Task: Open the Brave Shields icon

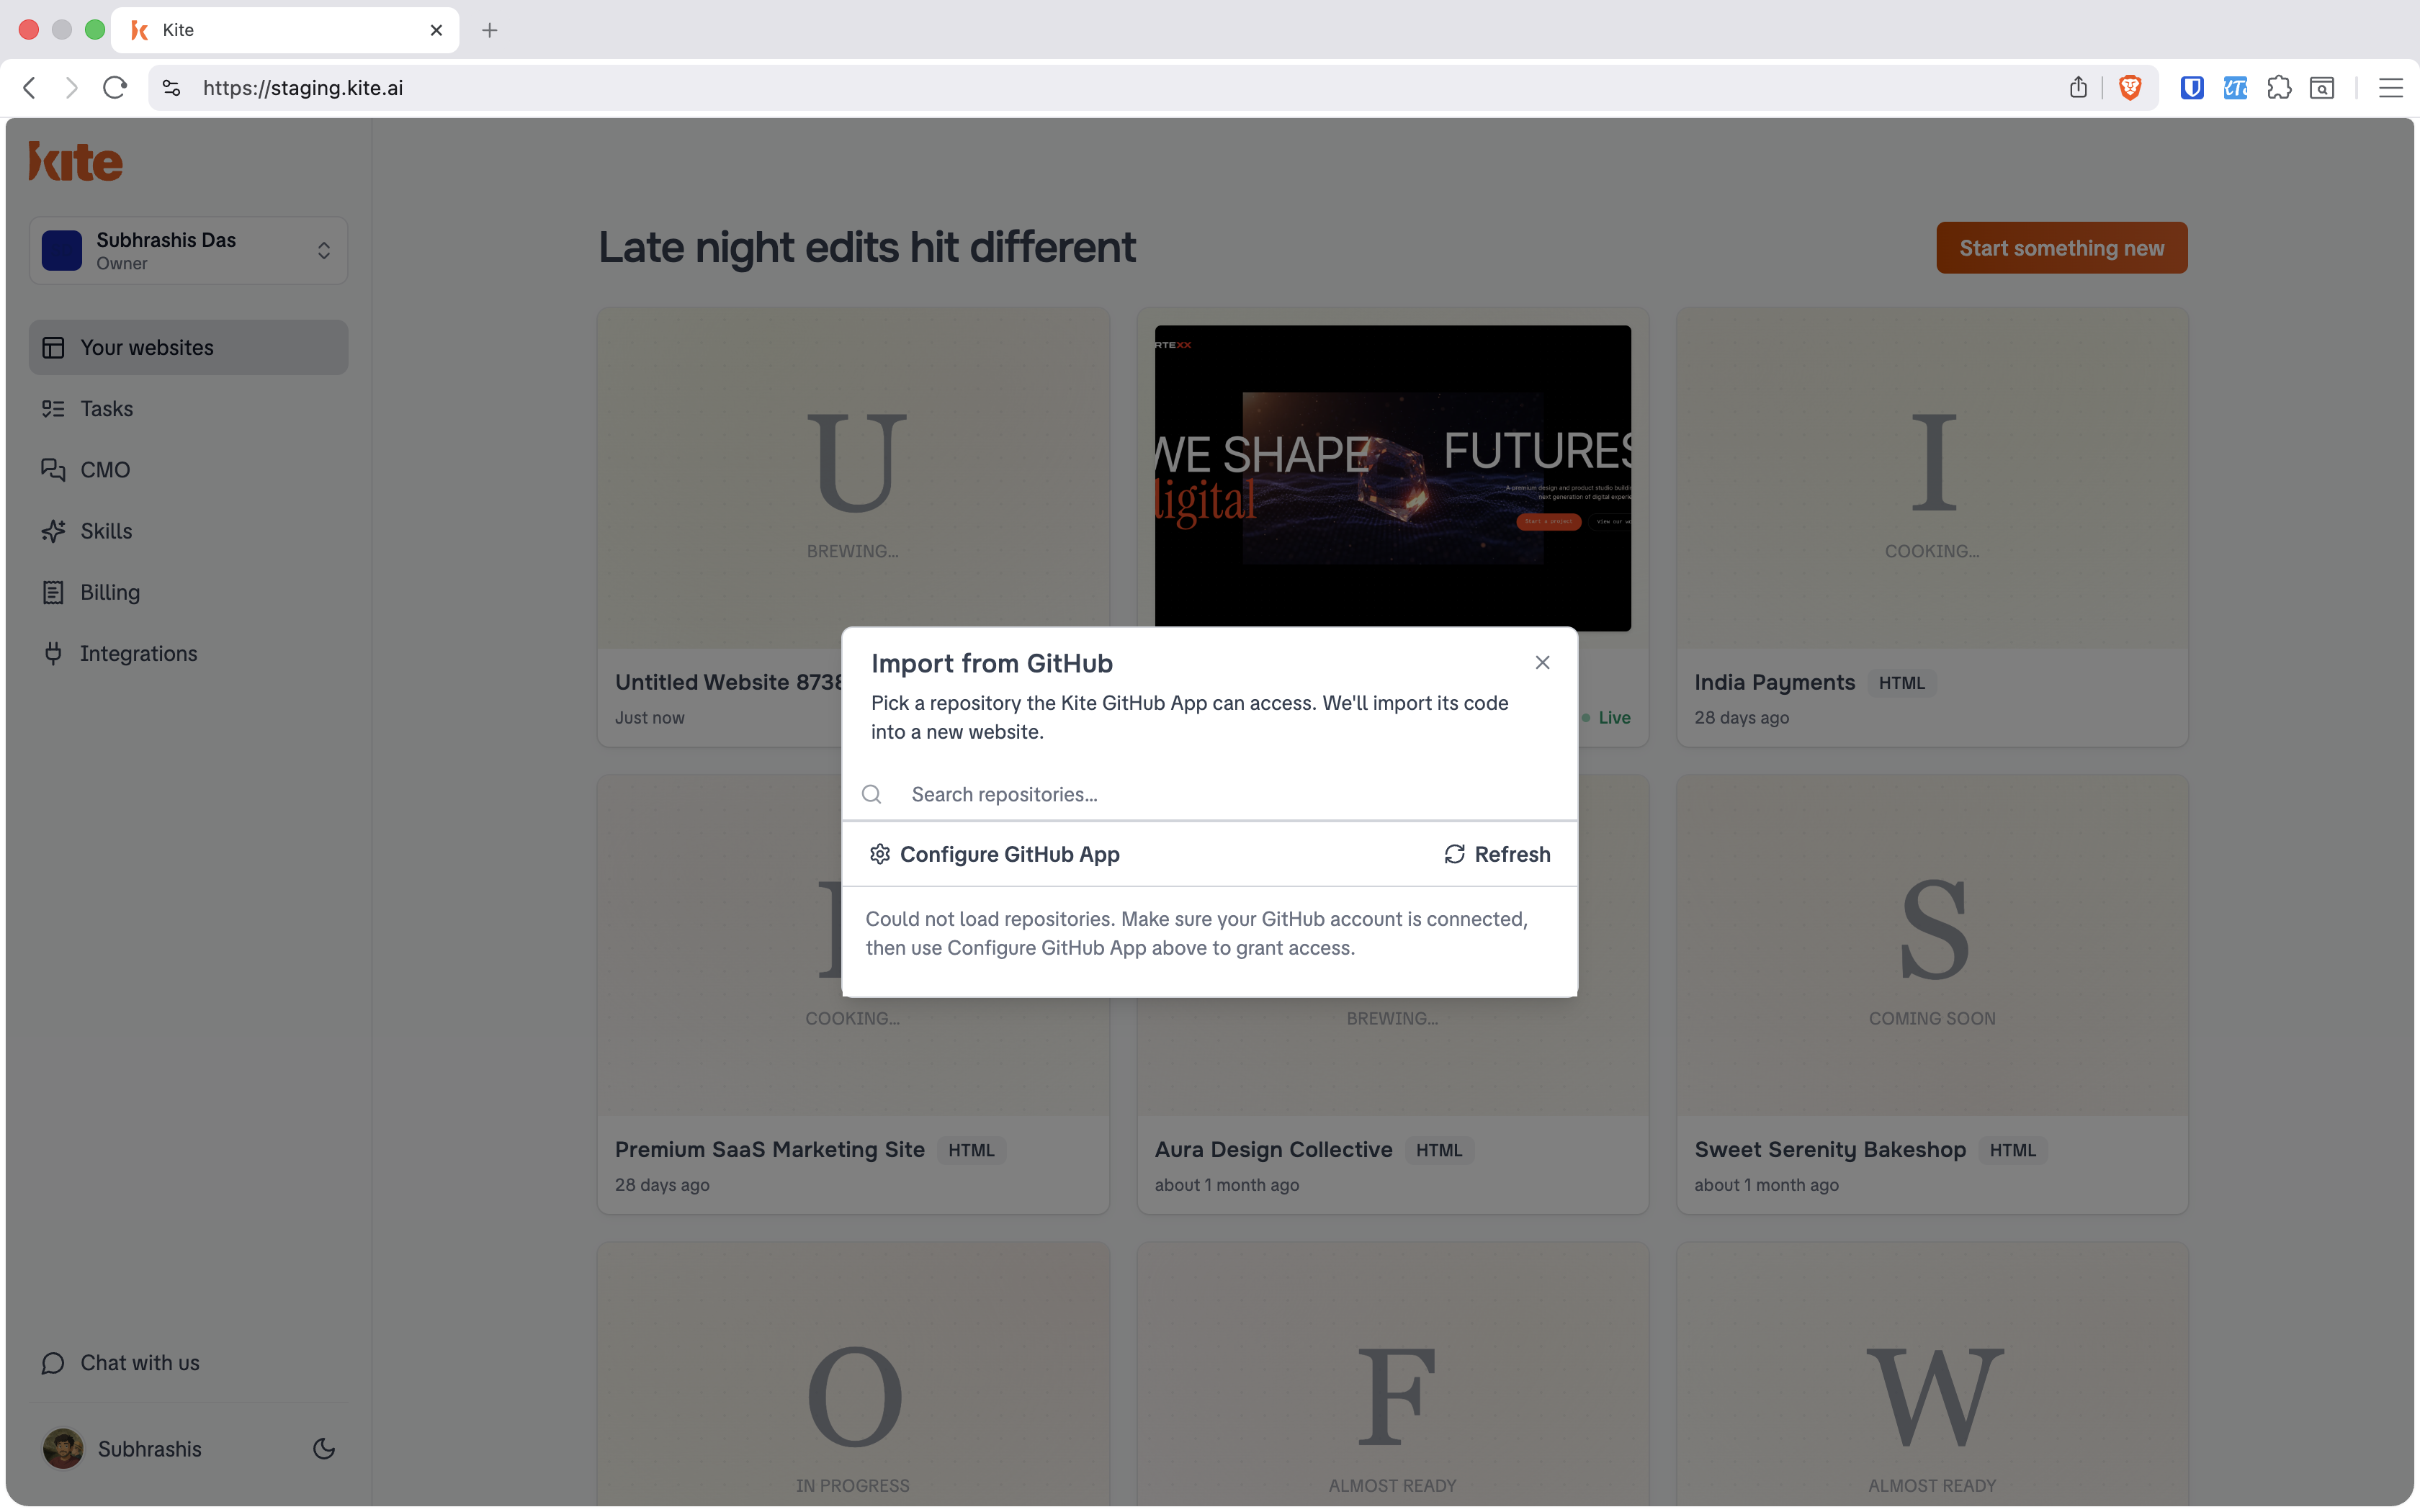Action: (x=2130, y=88)
